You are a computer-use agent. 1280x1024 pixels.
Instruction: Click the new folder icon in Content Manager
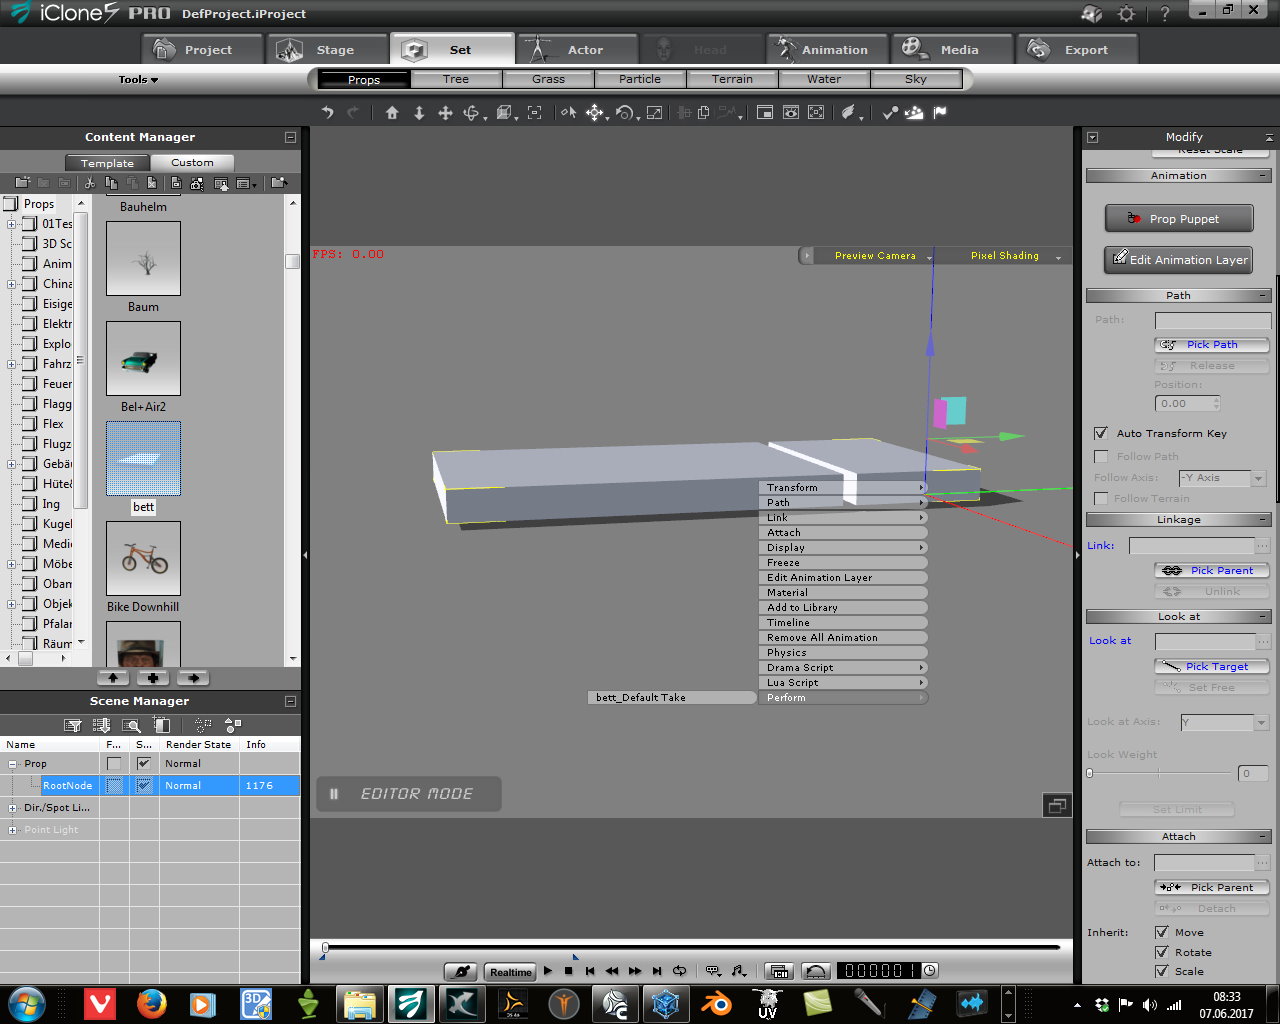click(x=22, y=183)
